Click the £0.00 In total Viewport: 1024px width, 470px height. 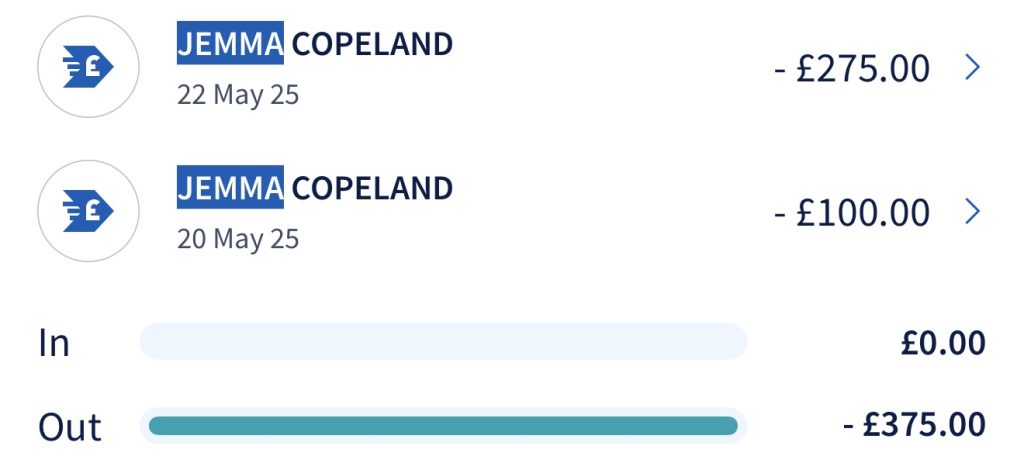[x=943, y=343]
